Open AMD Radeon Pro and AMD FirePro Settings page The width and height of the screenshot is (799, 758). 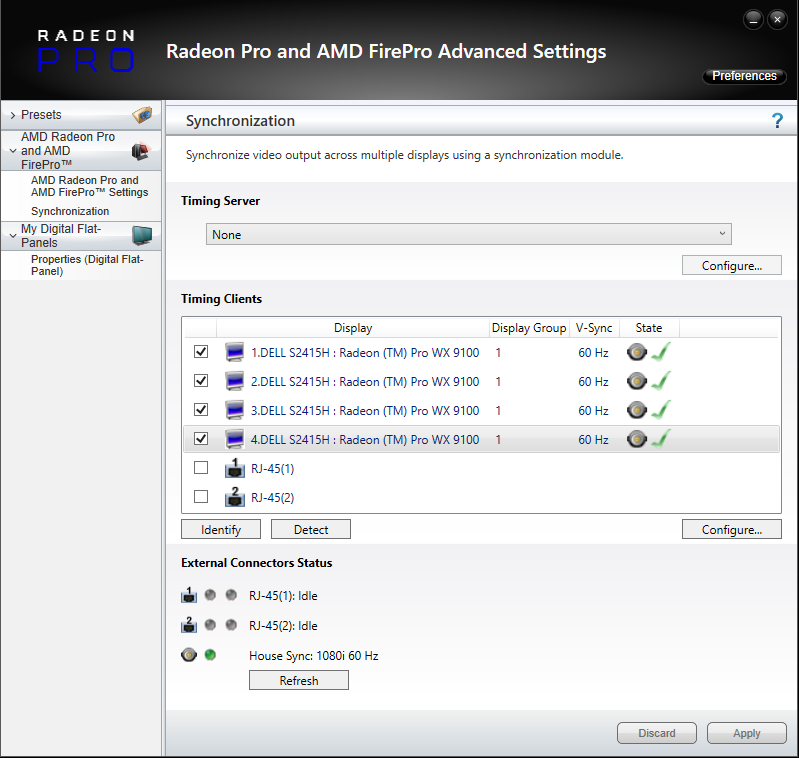tap(90, 186)
